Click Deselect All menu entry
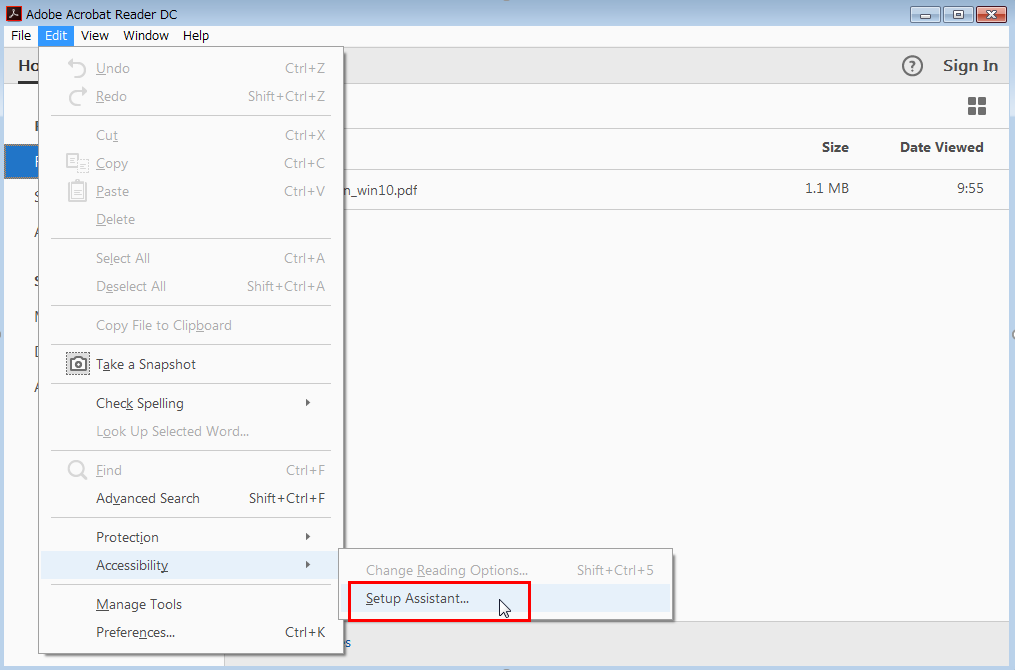1015x670 pixels. tap(191, 286)
